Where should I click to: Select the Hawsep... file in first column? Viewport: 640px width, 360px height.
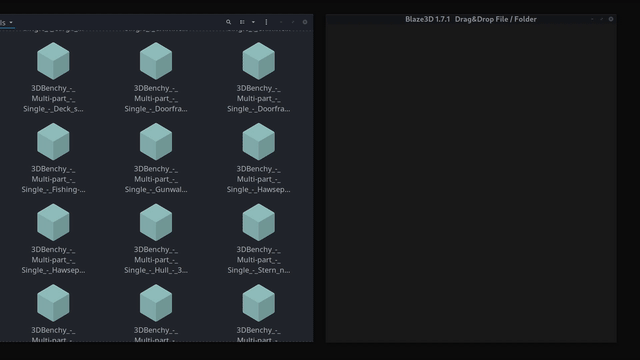[53, 239]
